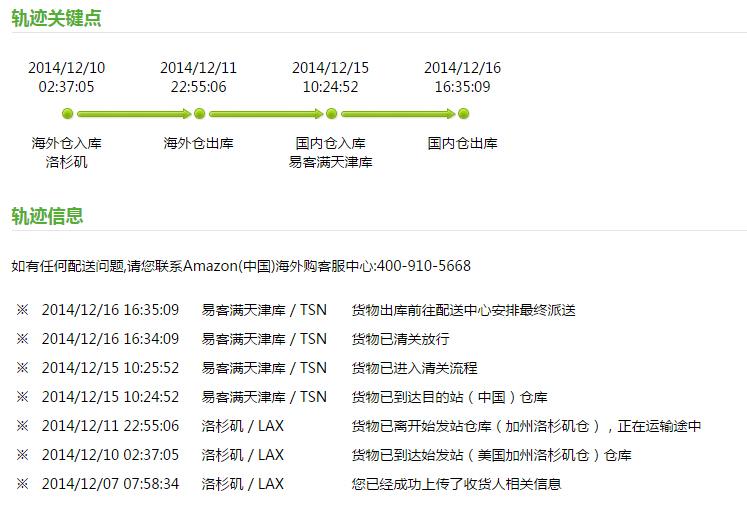747x511 pixels.
Task: Click status 货物已清关放行
Action: click(x=401, y=339)
